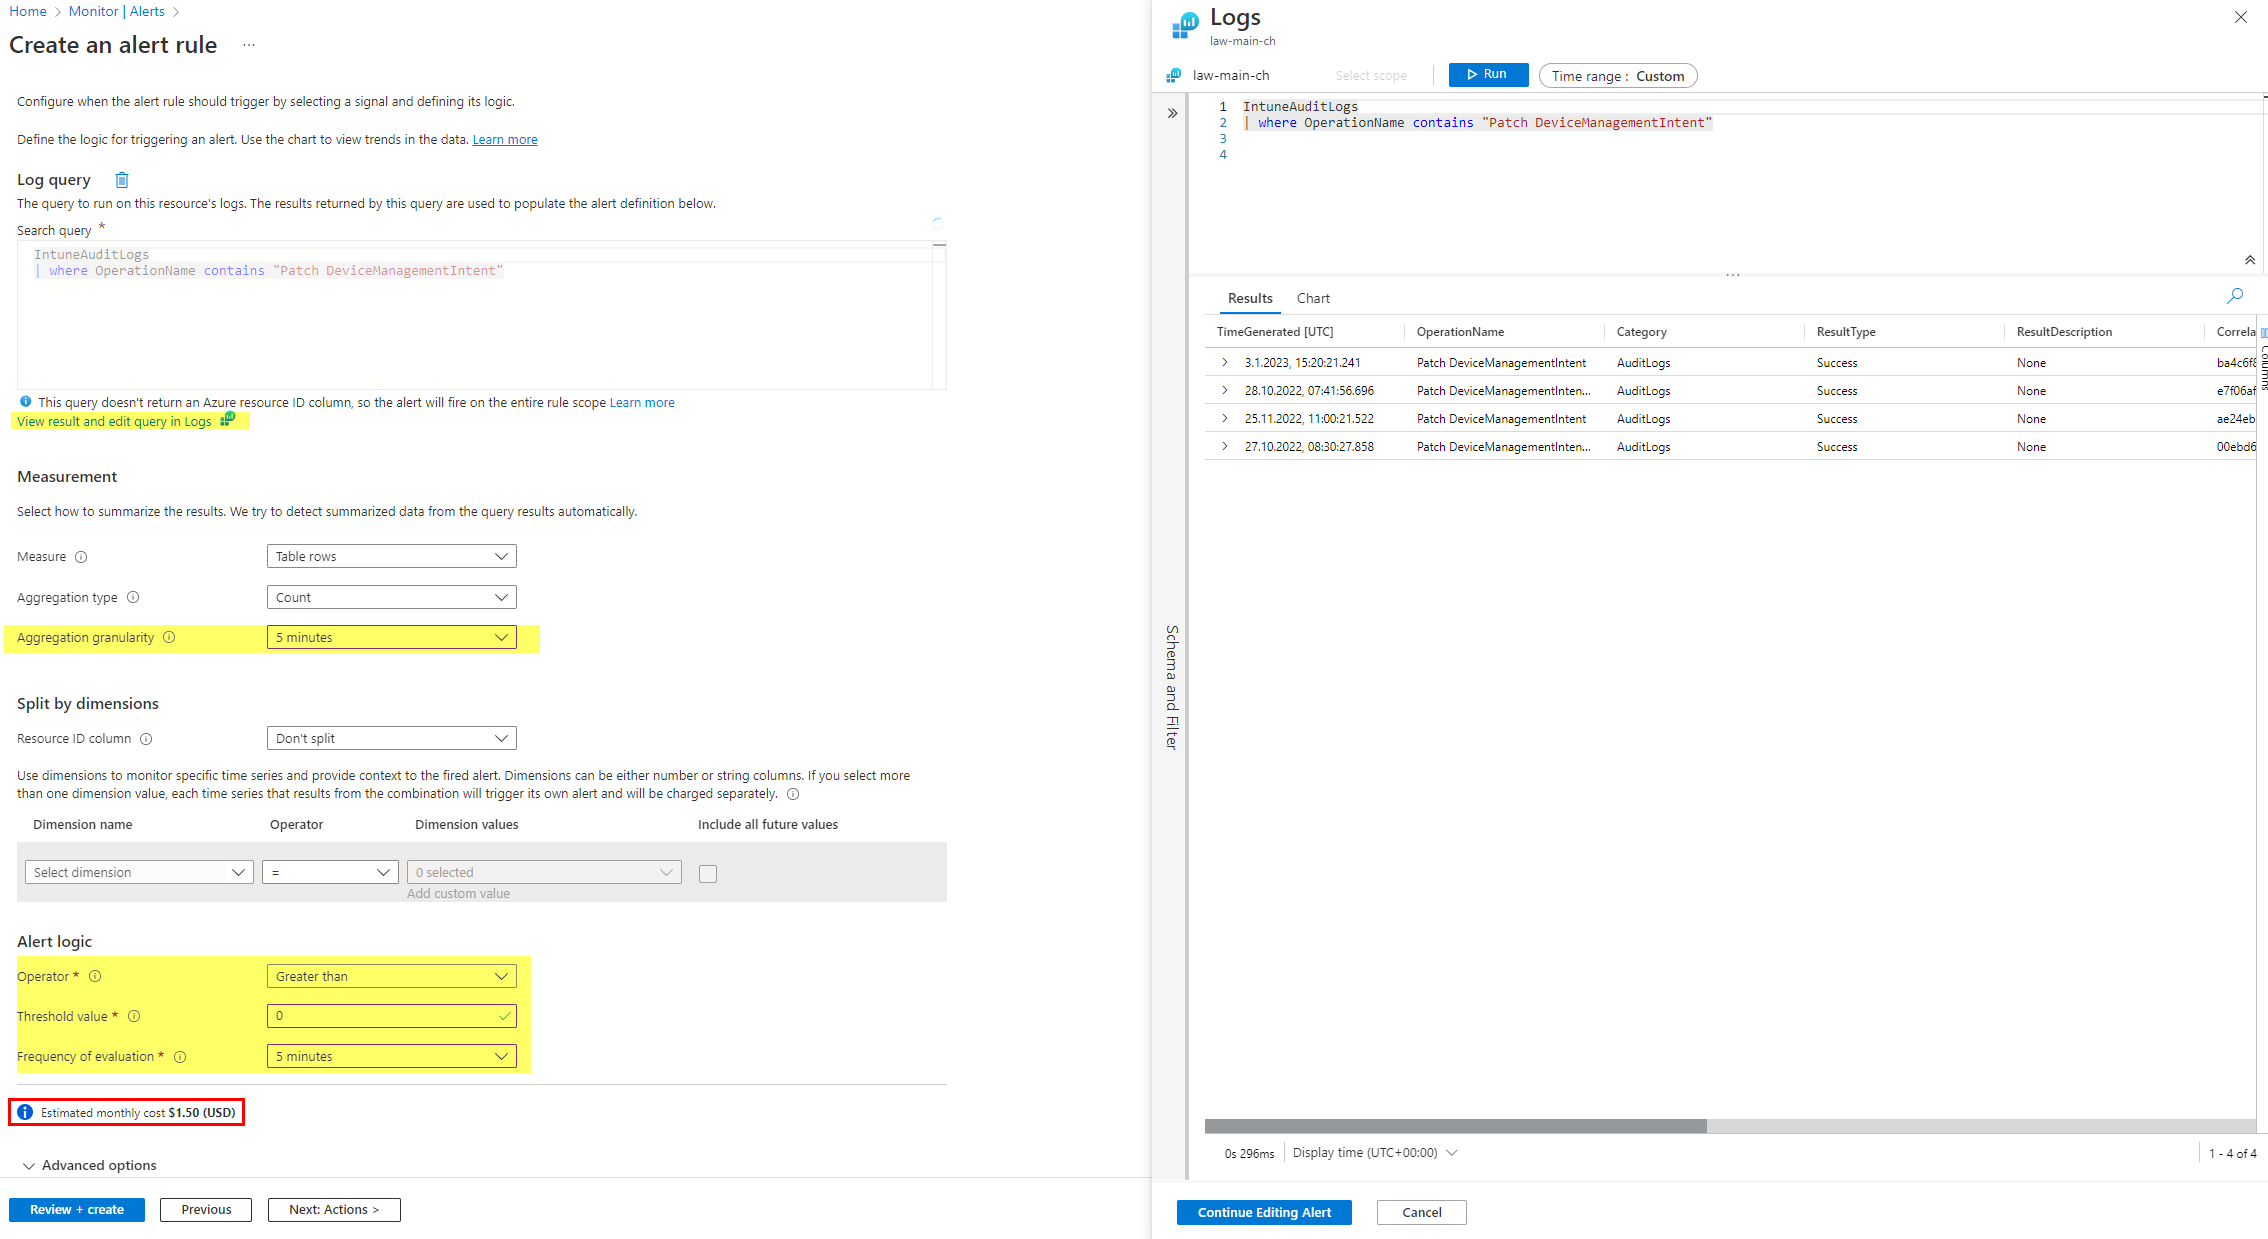Viewport: 2268px width, 1239px height.
Task: Click the Threshold value info icon
Action: coord(134,1017)
